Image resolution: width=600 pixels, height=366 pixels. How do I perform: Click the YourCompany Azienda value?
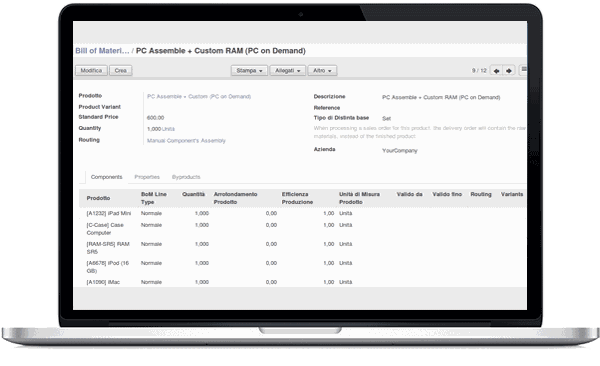(400, 150)
